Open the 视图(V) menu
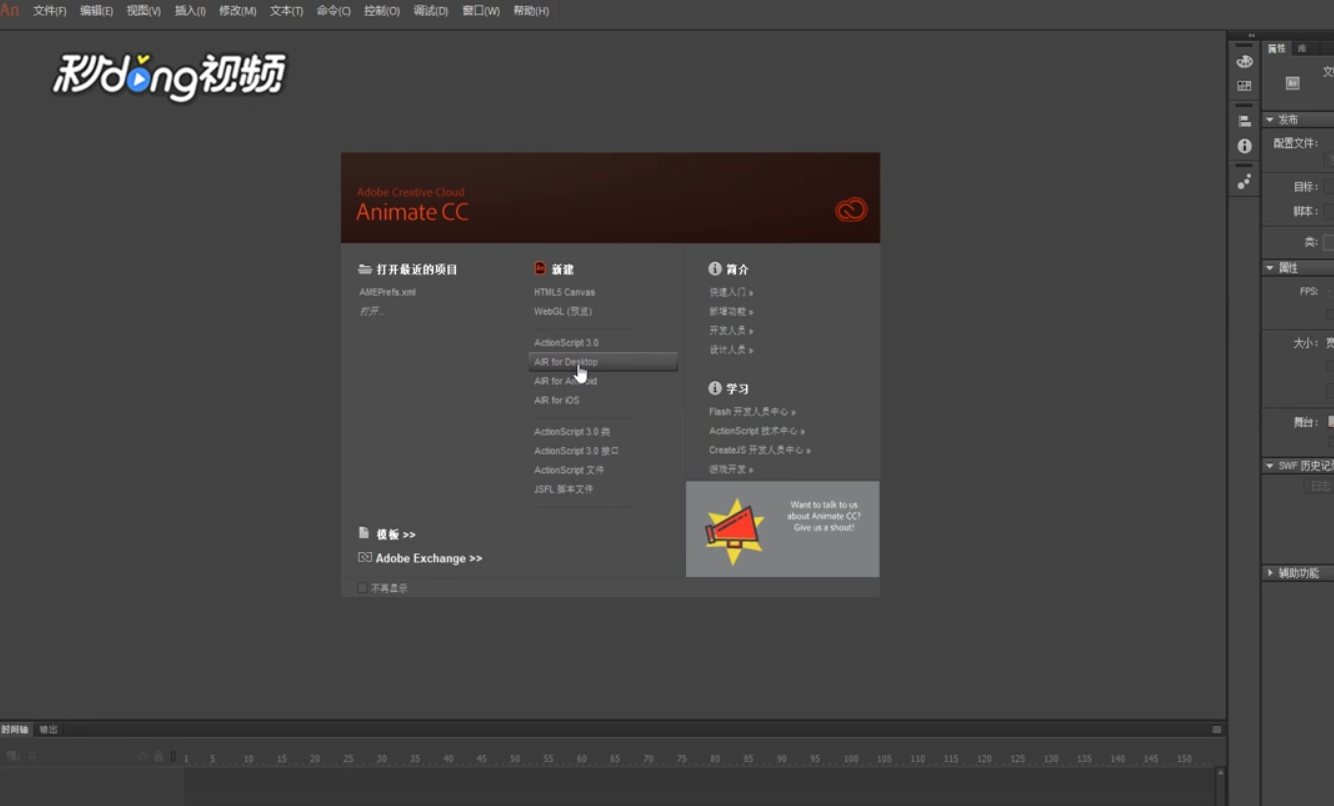1334x806 pixels. 144,11
